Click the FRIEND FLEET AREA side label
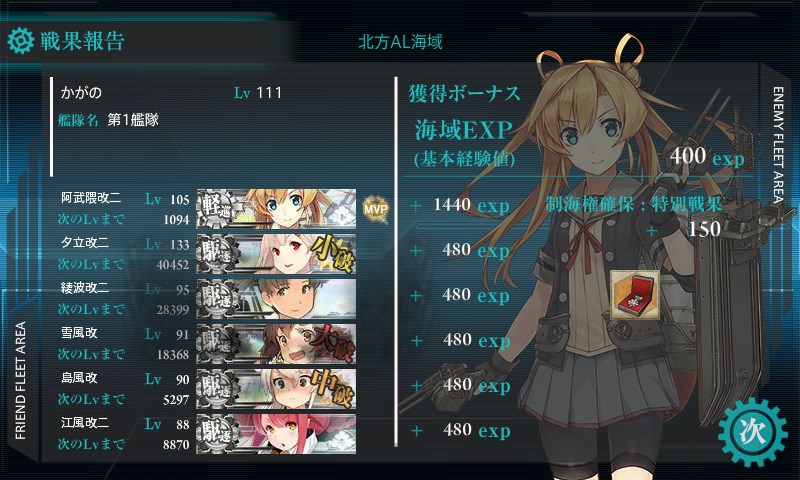Image resolution: width=800 pixels, height=480 pixels. pyautogui.click(x=20, y=381)
